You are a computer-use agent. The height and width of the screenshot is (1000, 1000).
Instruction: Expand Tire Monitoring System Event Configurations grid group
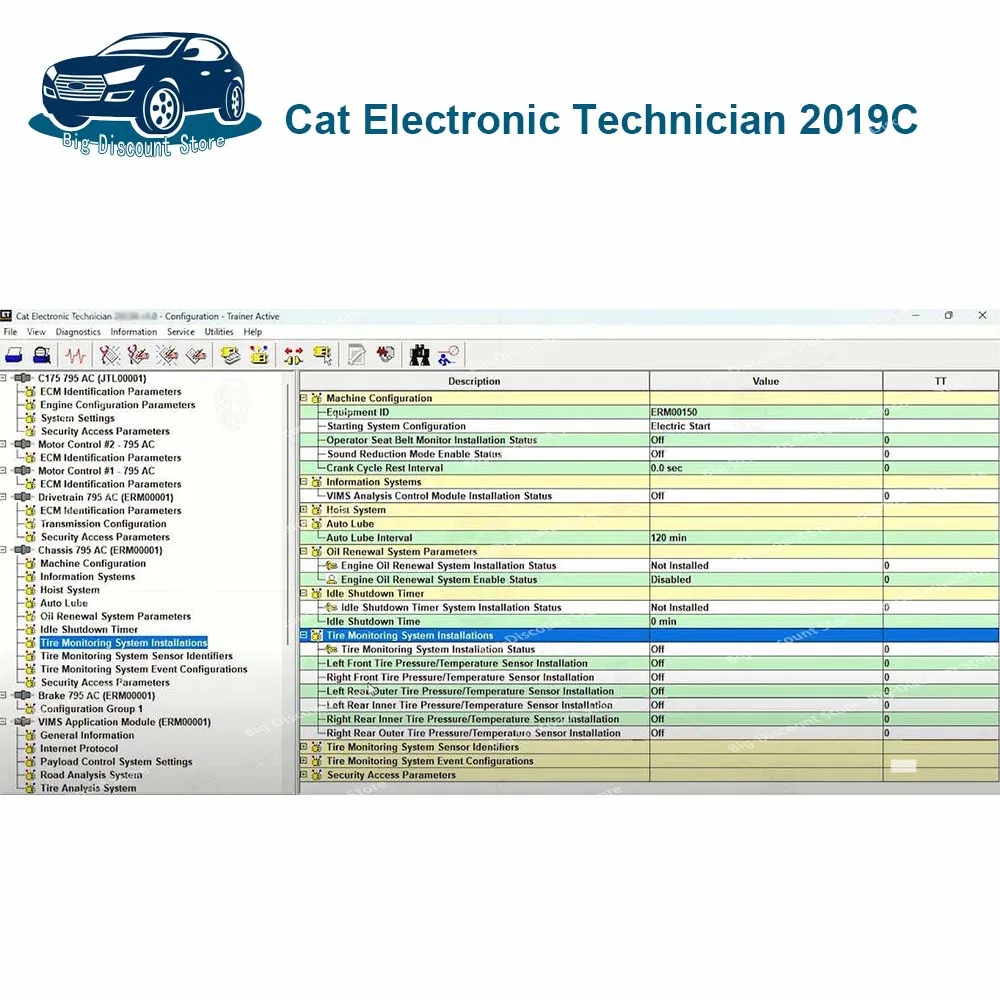pyautogui.click(x=304, y=761)
